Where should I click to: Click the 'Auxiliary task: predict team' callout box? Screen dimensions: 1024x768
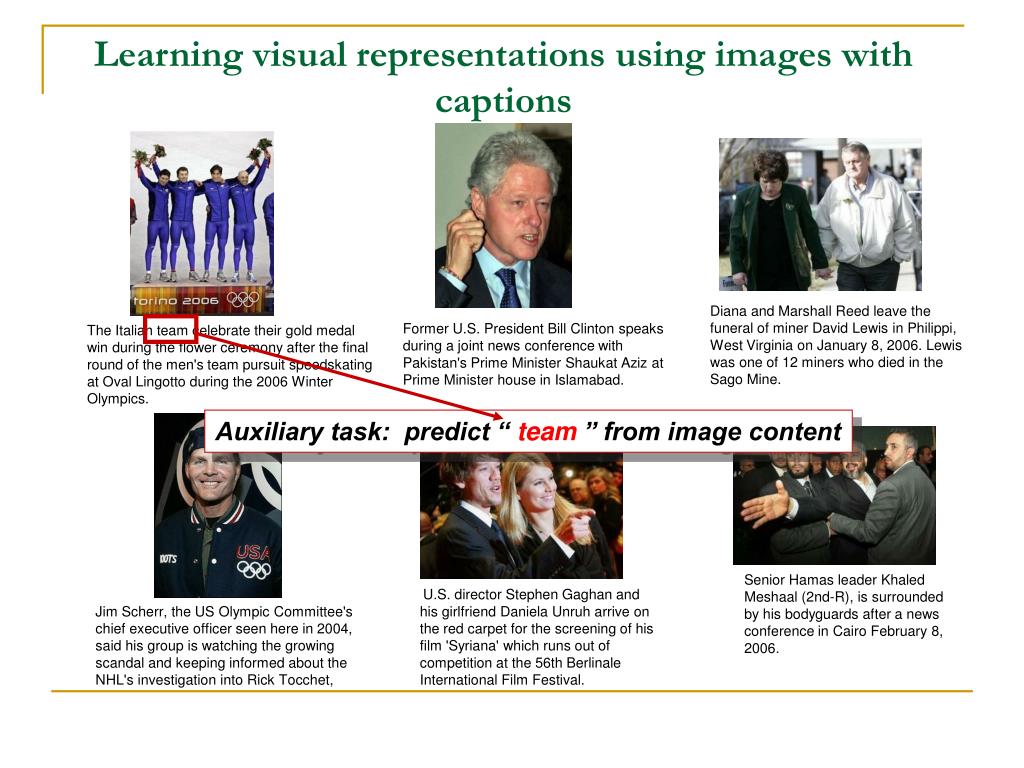tap(528, 432)
